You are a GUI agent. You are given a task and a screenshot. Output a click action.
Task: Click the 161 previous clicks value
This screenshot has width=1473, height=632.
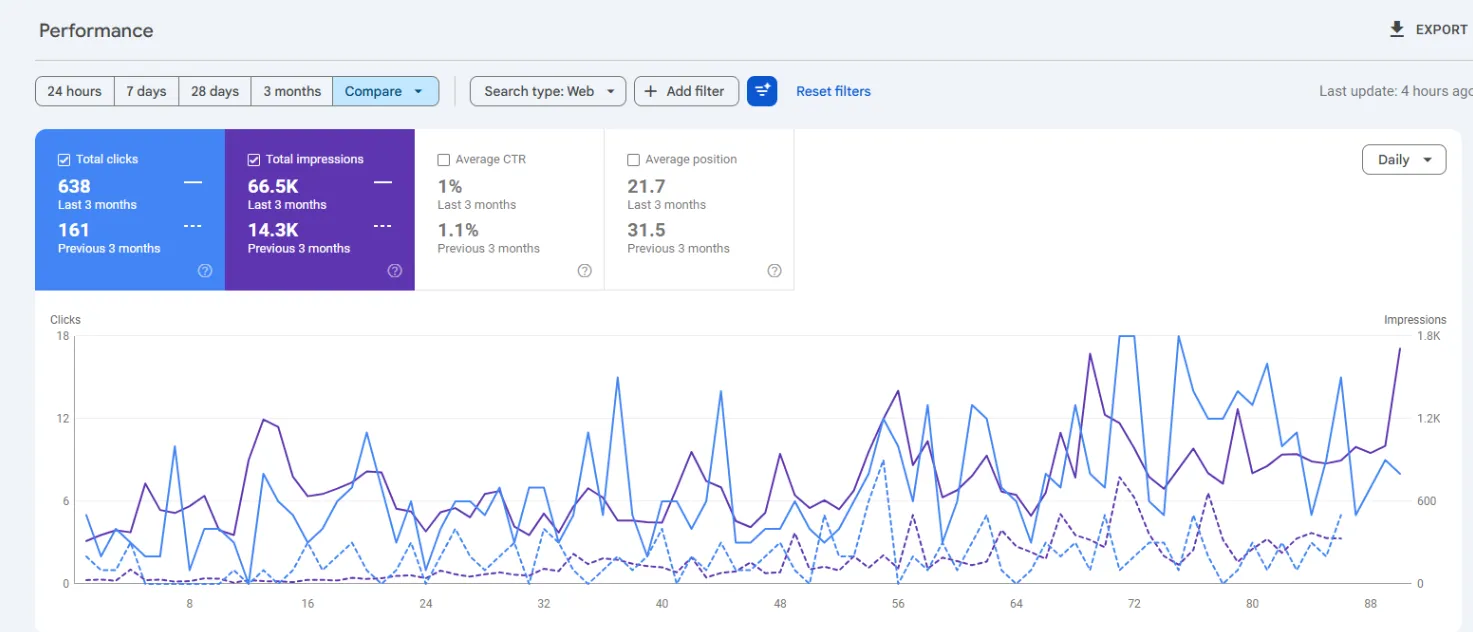point(74,230)
